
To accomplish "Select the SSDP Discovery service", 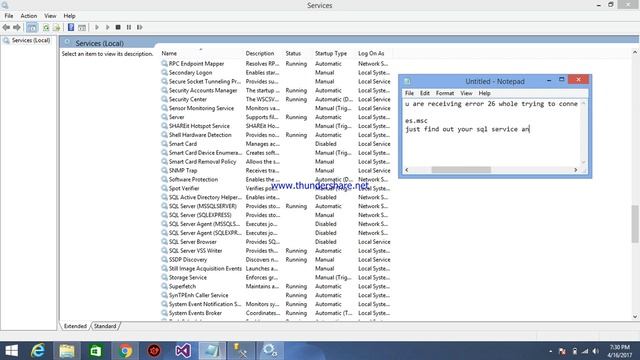I will pos(188,260).
